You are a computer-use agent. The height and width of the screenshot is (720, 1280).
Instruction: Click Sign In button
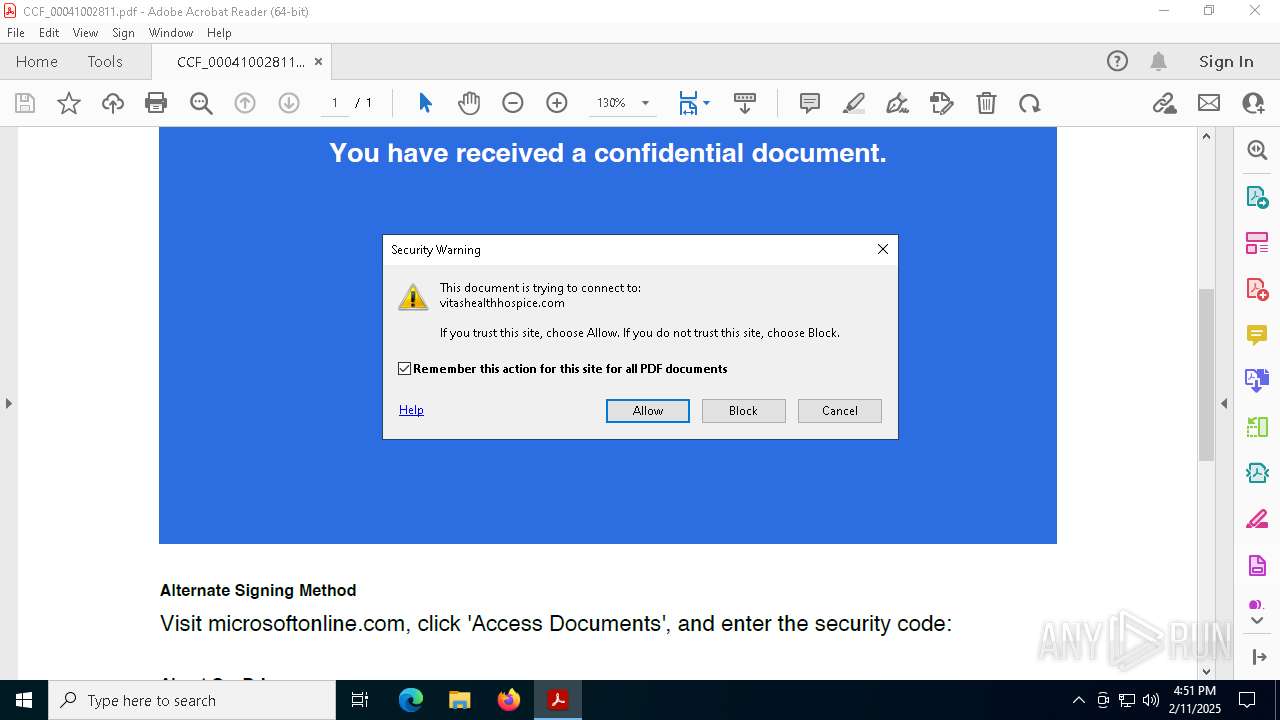(1226, 61)
